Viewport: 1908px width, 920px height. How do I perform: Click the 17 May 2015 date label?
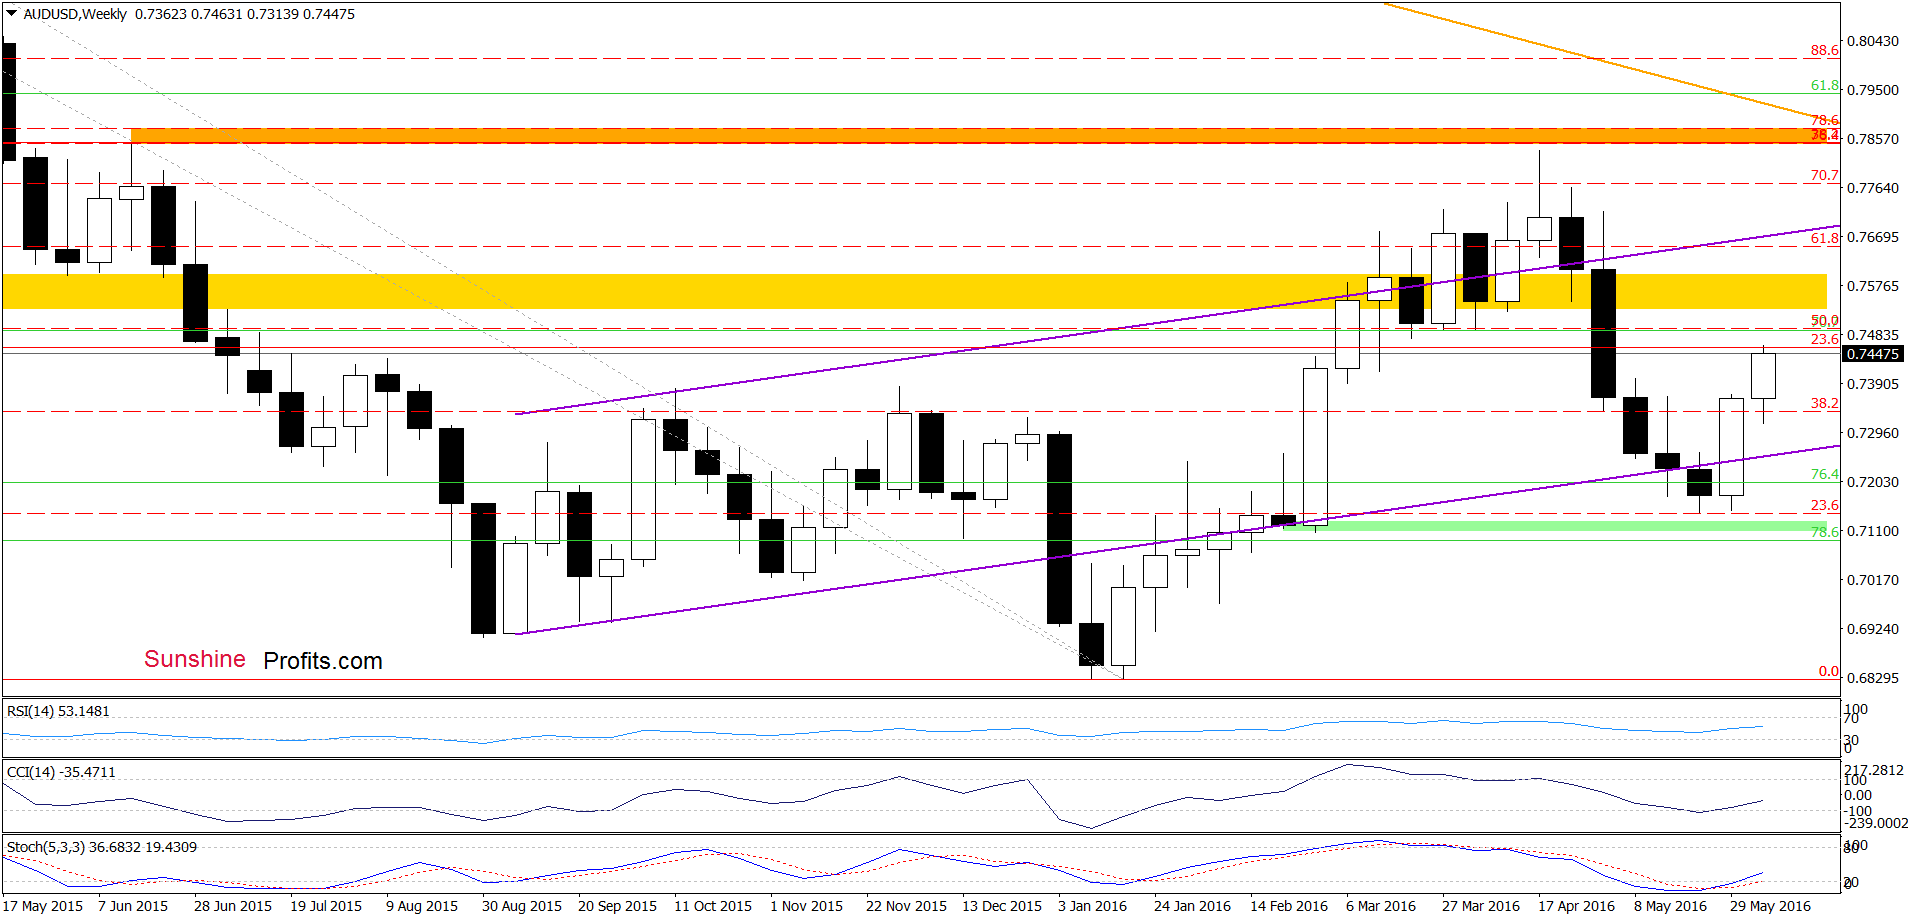pyautogui.click(x=43, y=906)
